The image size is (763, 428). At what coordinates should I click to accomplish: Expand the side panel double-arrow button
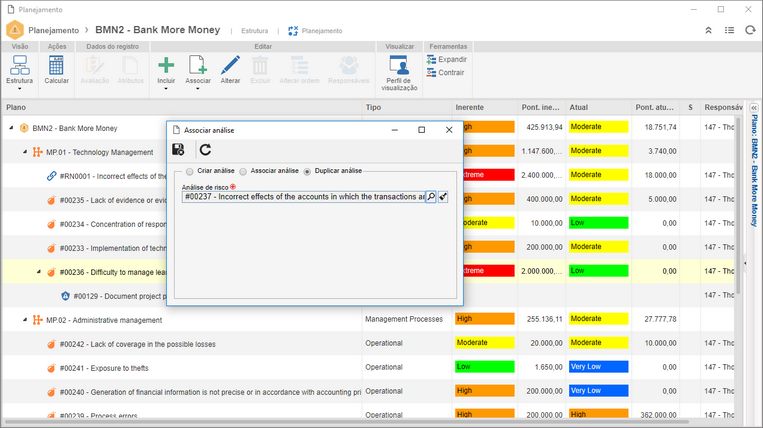coord(754,107)
